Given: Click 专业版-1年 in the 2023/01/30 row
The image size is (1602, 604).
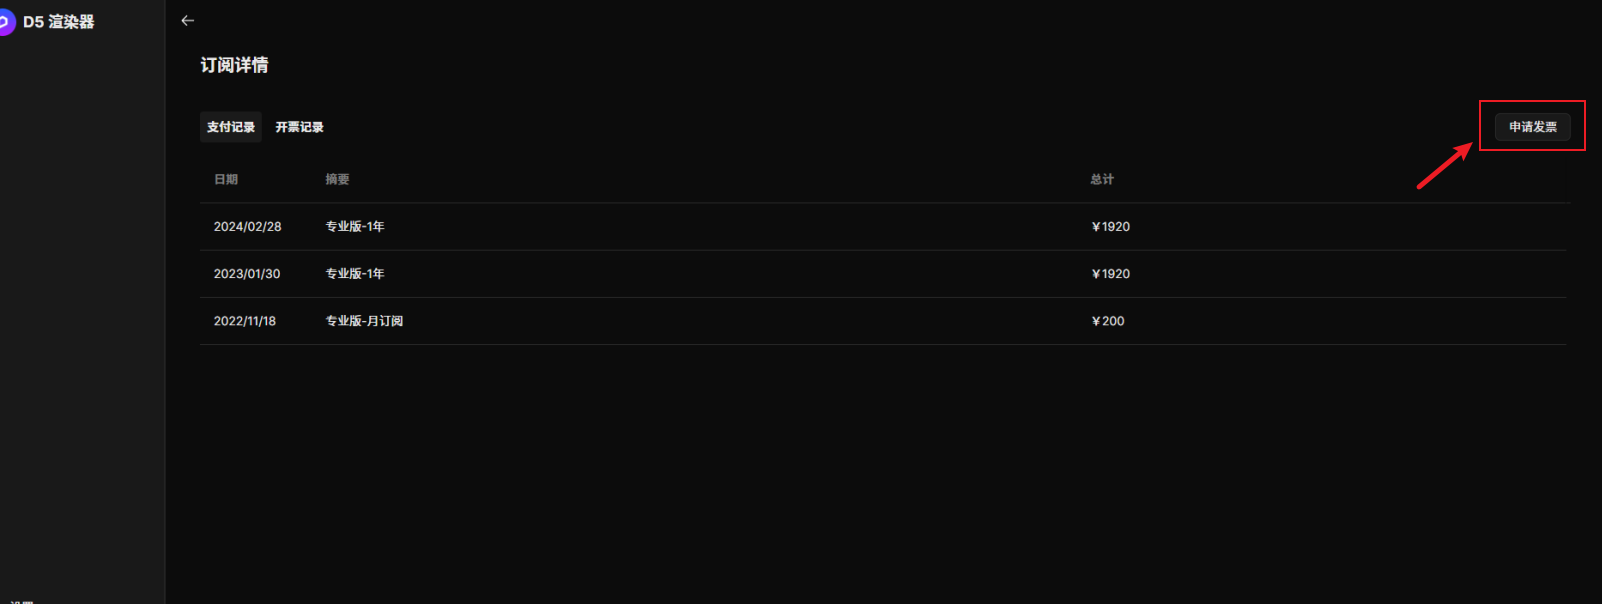Looking at the screenshot, I should pyautogui.click(x=355, y=274).
